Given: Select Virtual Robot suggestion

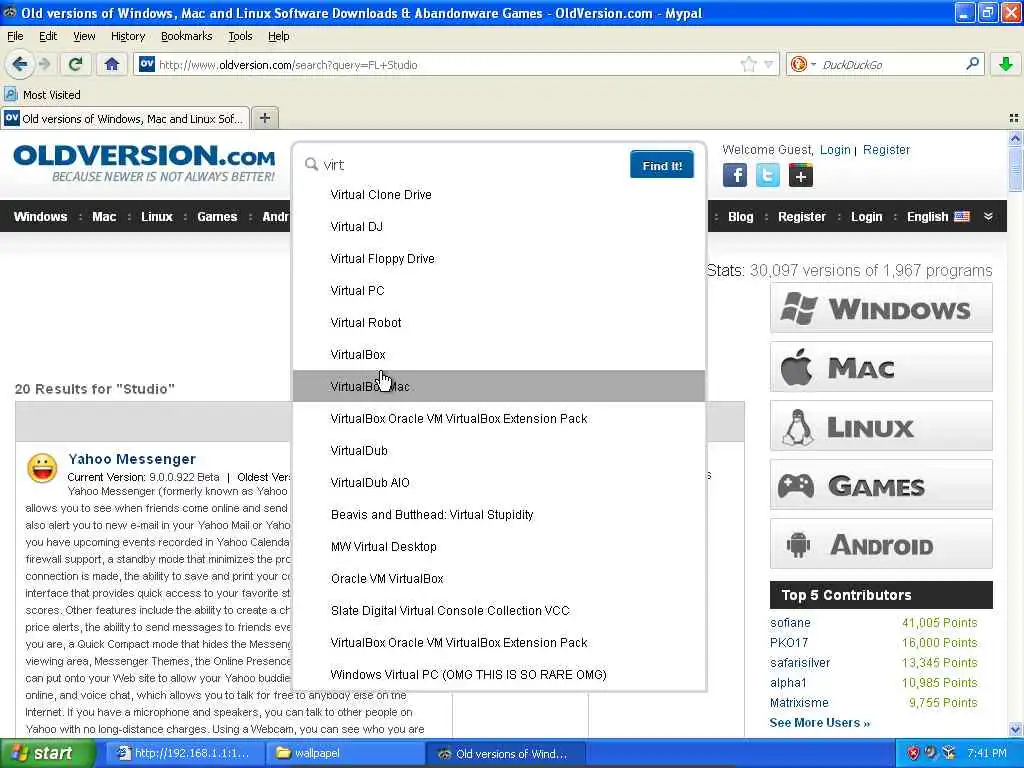Looking at the screenshot, I should [x=499, y=323].
